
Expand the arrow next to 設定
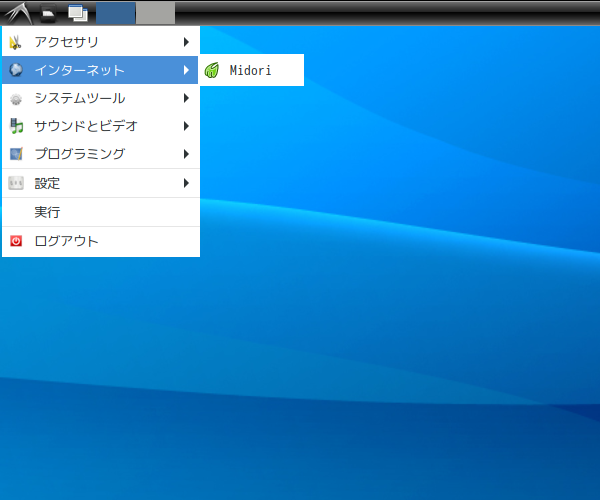point(186,183)
